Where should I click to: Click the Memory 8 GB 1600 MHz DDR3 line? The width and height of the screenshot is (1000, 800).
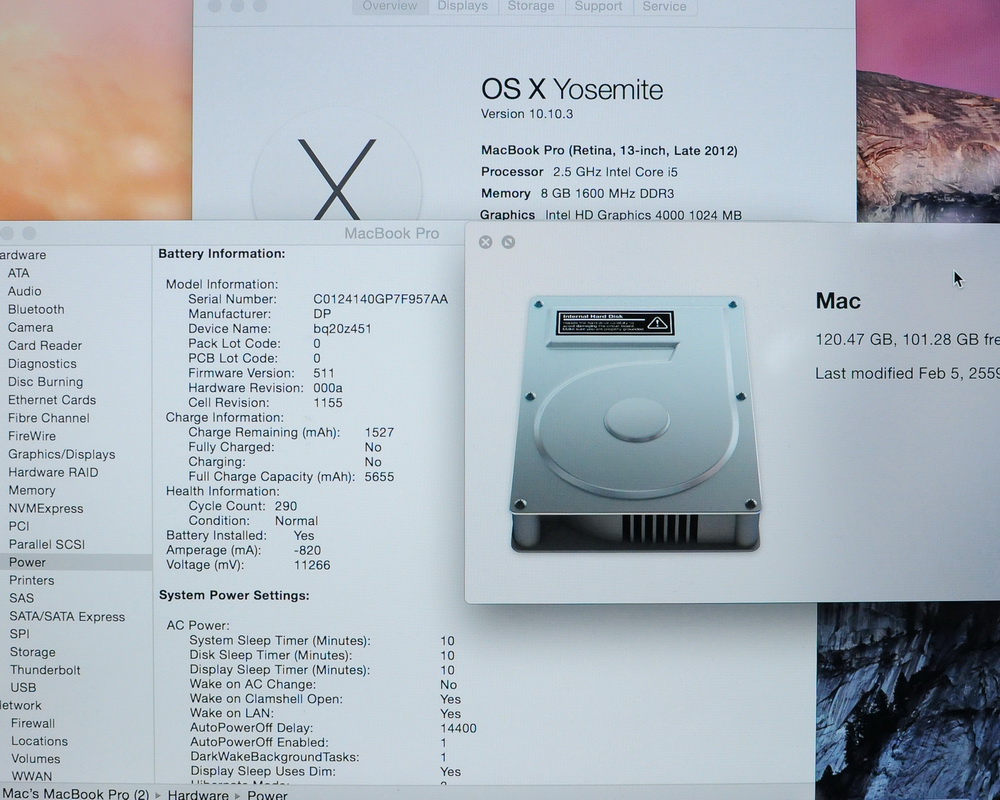click(577, 194)
